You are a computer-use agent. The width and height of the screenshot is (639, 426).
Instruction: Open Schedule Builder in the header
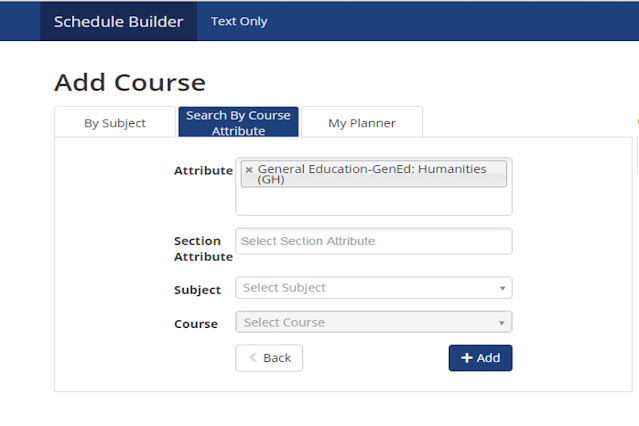(119, 21)
